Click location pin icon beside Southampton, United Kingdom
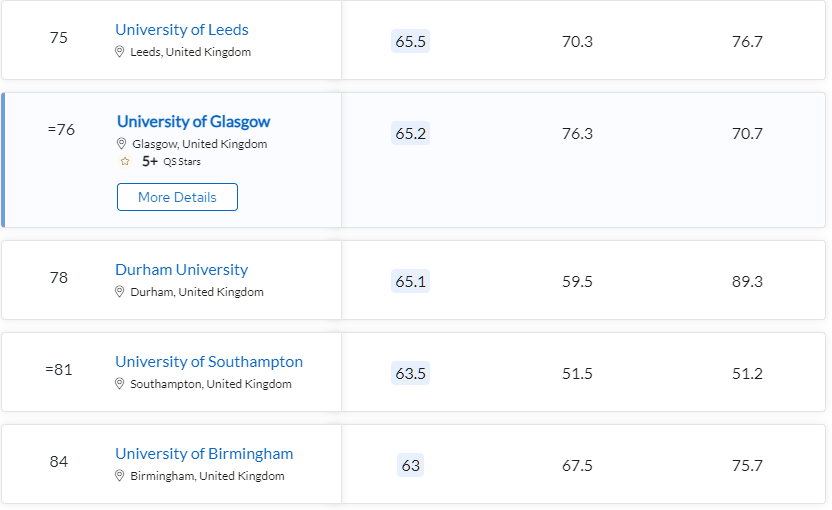This screenshot has width=832, height=510. click(x=120, y=384)
